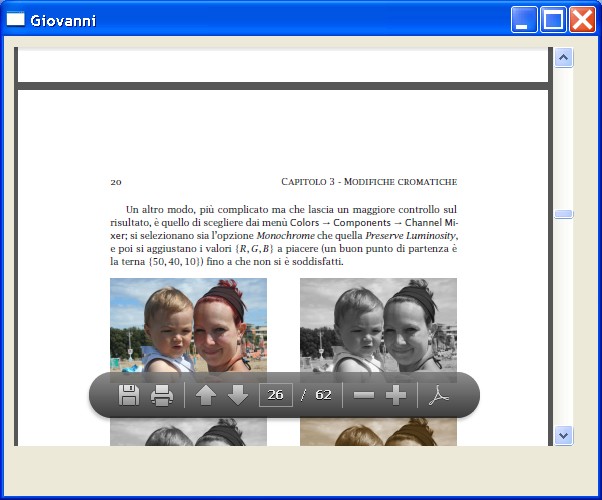Image resolution: width=602 pixels, height=500 pixels.
Task: Select the grayscale photo on the right
Action: tap(378, 323)
